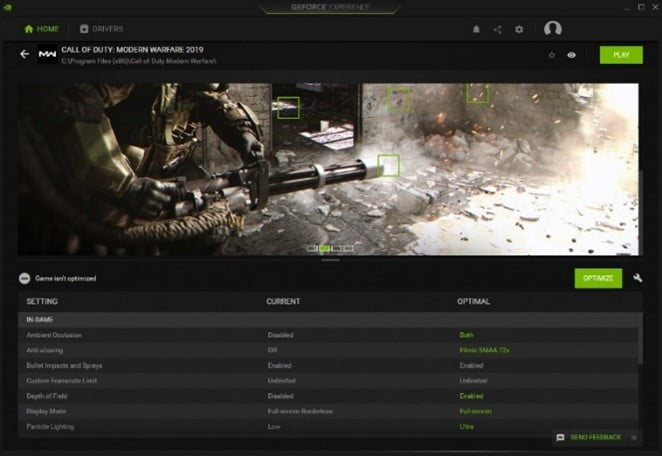Image resolution: width=662 pixels, height=456 pixels.
Task: Click current 'Full-screen Borderless' Display Mode value
Action: point(300,411)
